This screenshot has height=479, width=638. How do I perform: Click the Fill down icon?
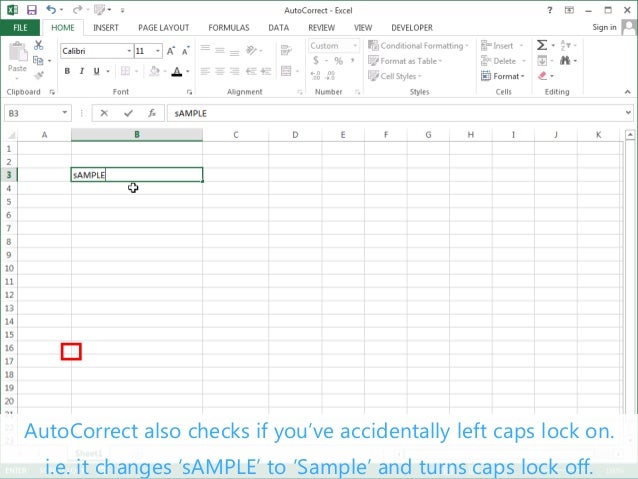[x=542, y=61]
